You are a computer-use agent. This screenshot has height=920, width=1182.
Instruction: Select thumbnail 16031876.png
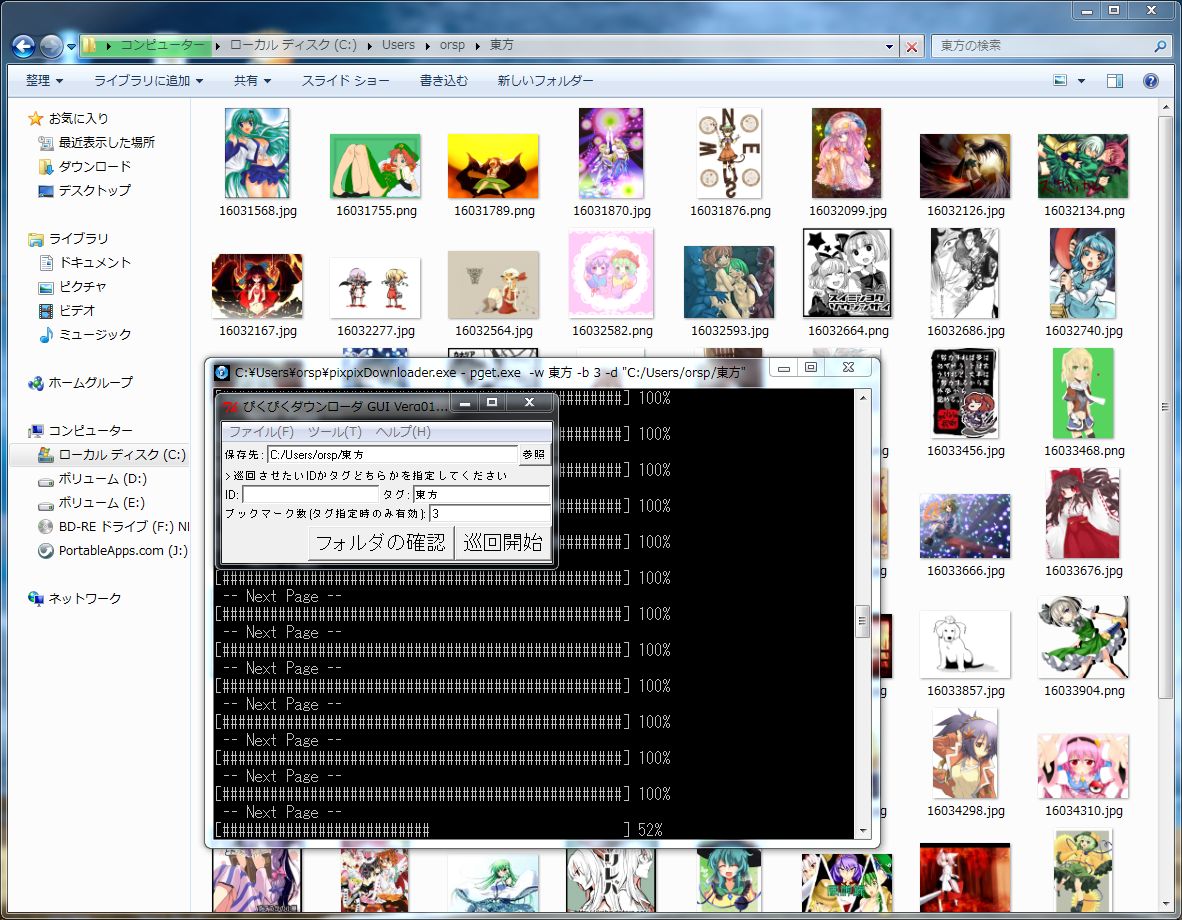(729, 153)
